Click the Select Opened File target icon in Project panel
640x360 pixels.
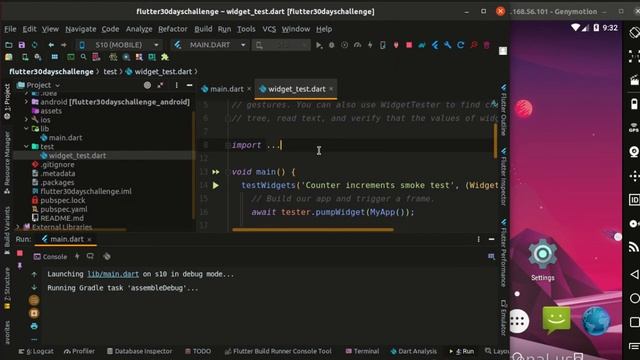point(147,85)
